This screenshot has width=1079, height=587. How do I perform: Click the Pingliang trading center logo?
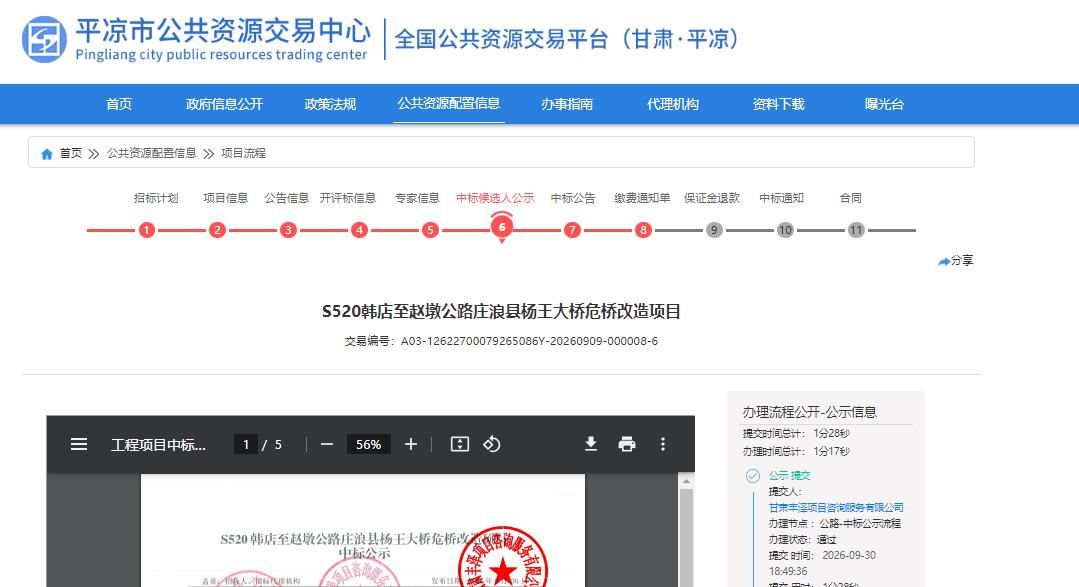coord(45,39)
